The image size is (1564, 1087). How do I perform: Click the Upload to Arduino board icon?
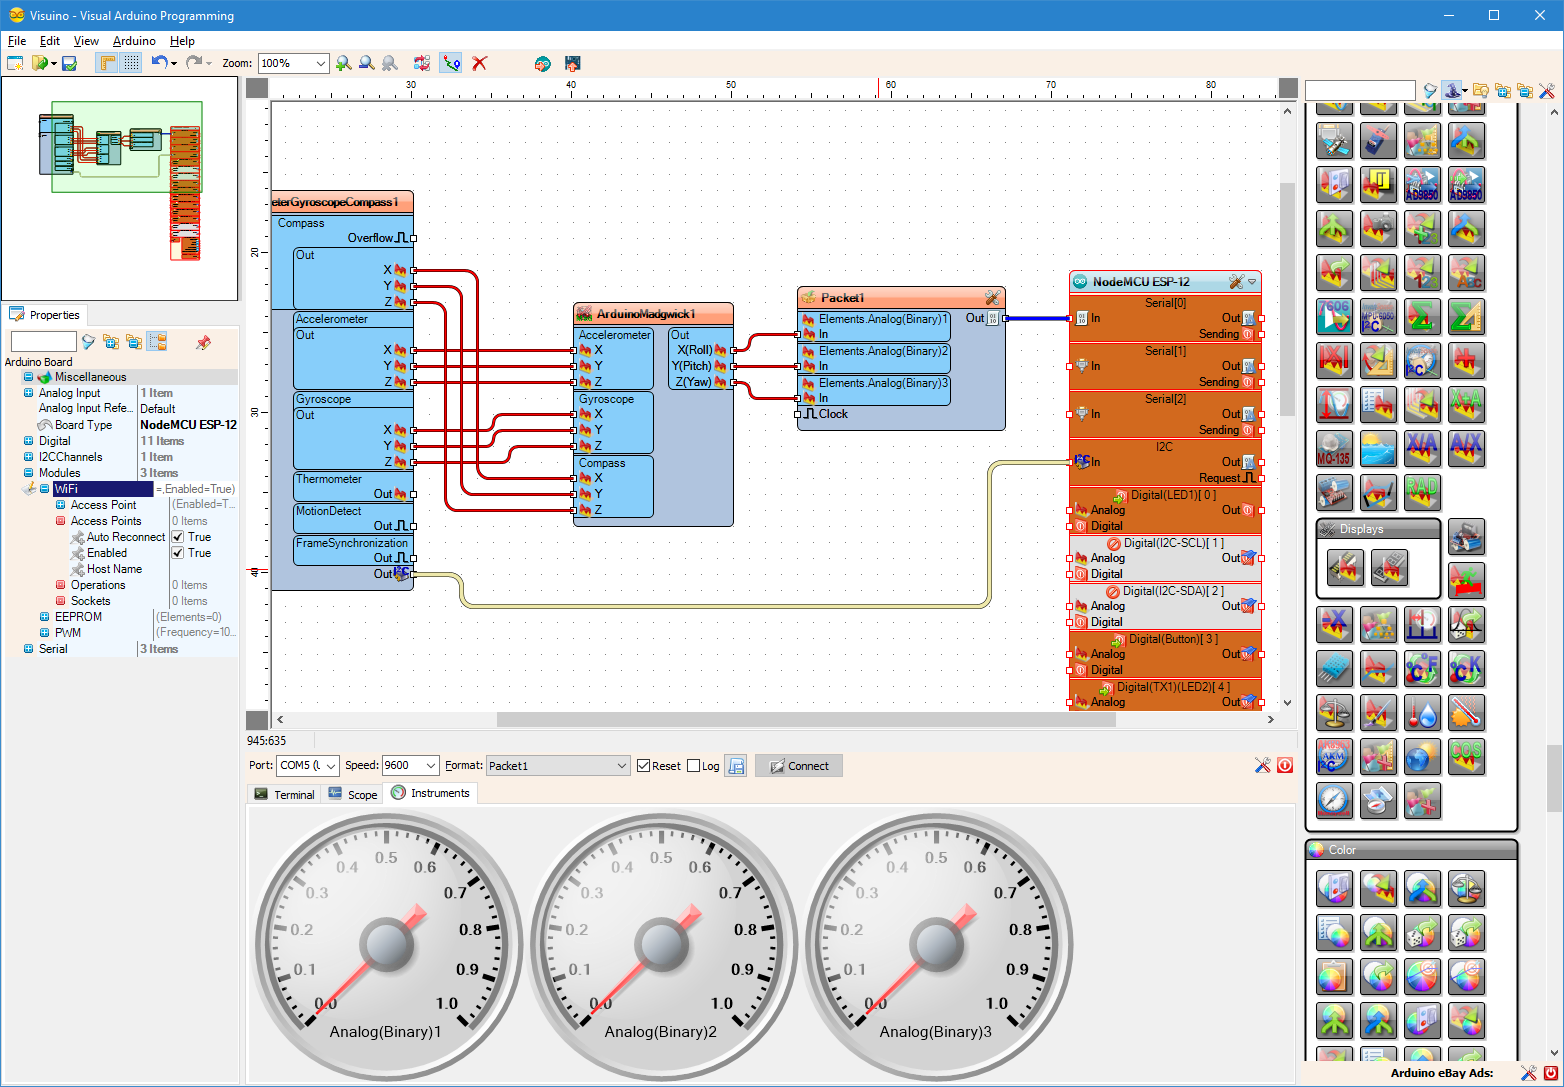point(572,63)
